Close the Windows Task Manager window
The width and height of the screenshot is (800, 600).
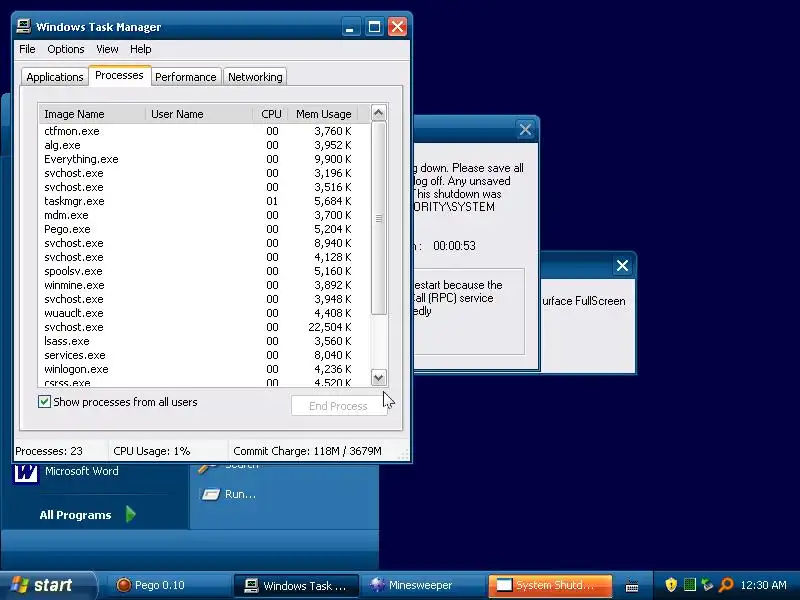click(x=397, y=27)
